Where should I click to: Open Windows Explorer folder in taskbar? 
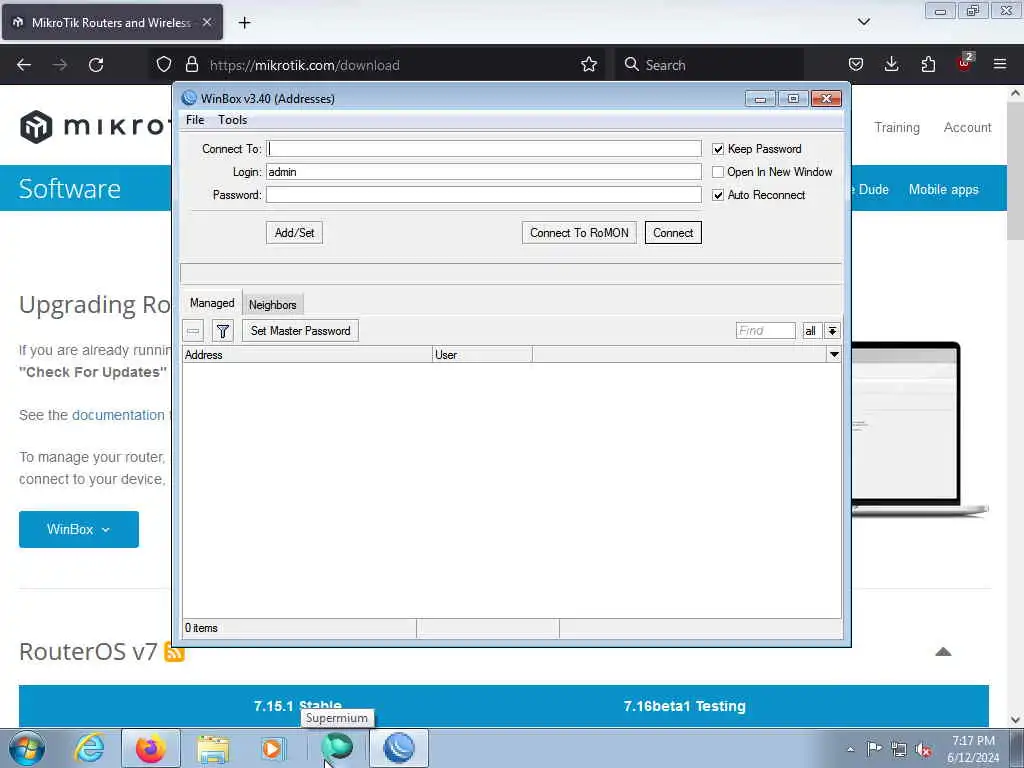[213, 749]
